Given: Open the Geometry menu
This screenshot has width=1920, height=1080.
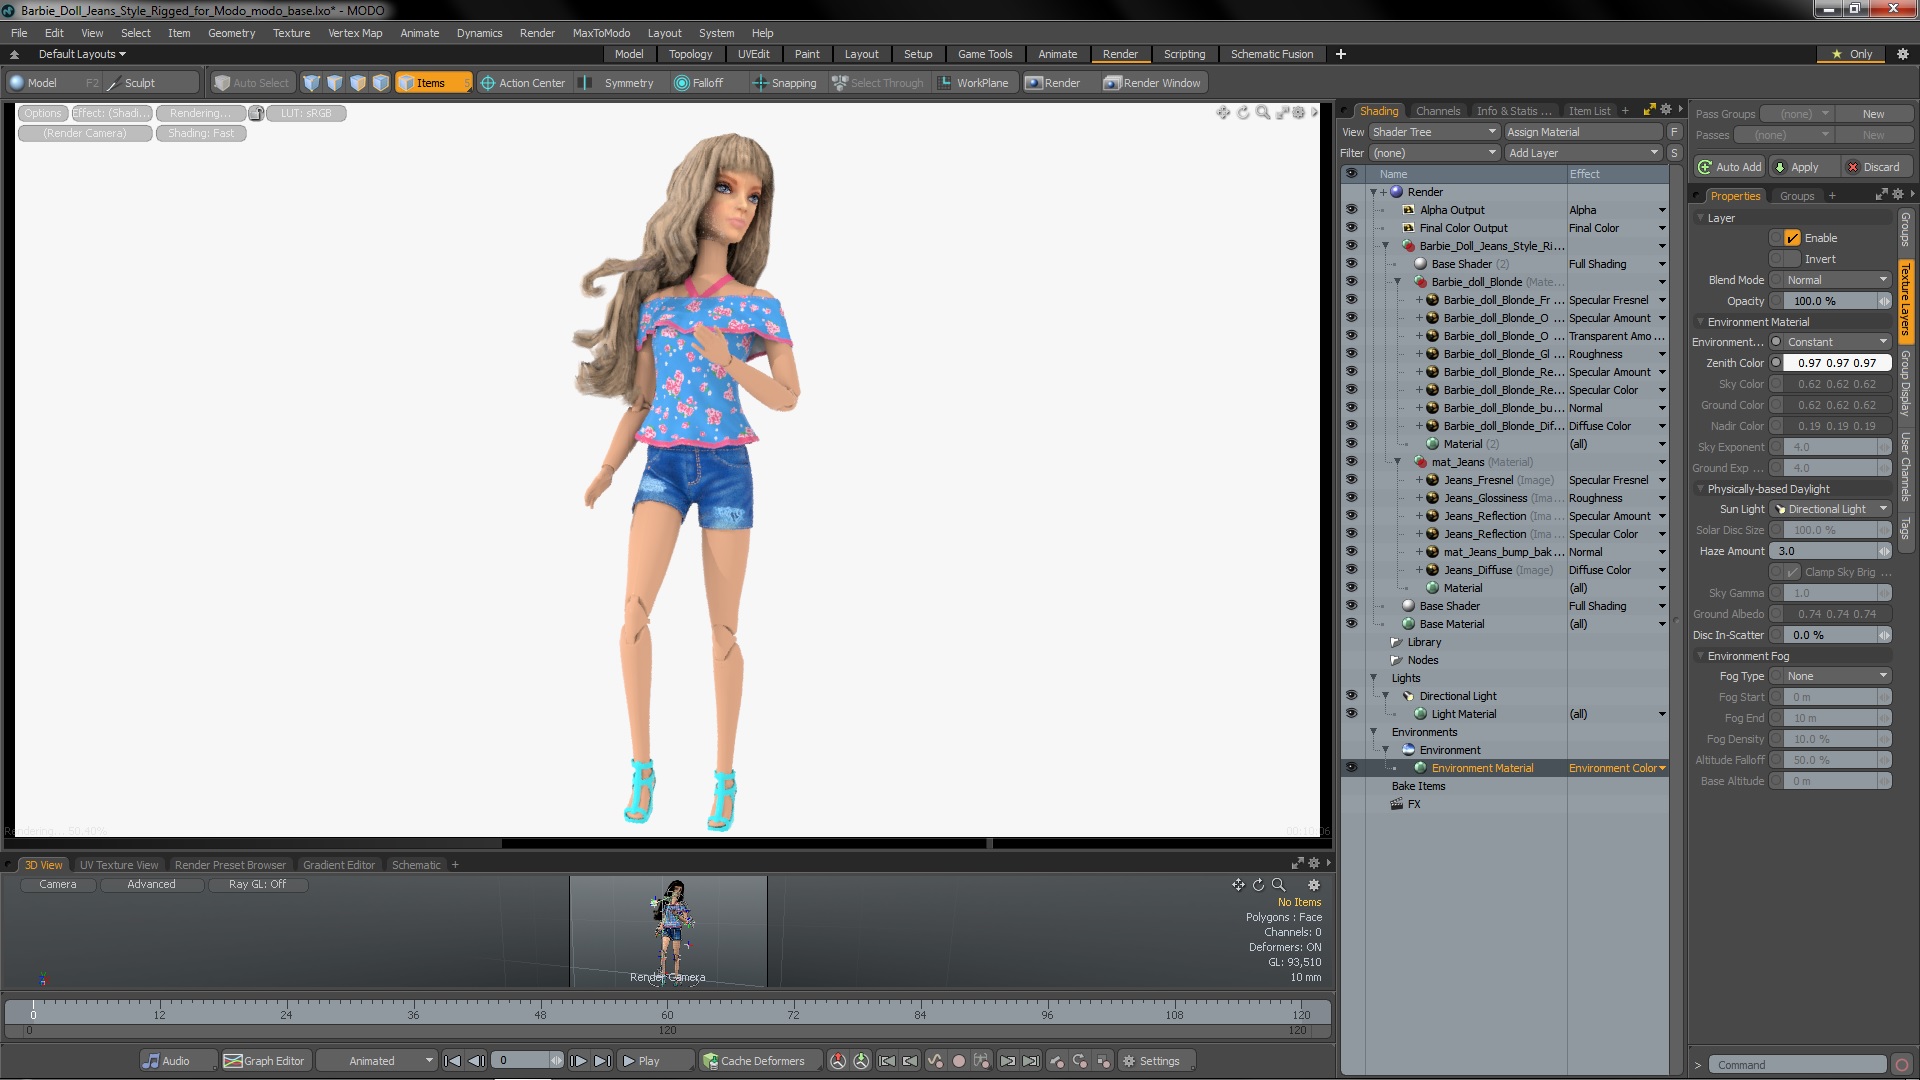Looking at the screenshot, I should (231, 33).
